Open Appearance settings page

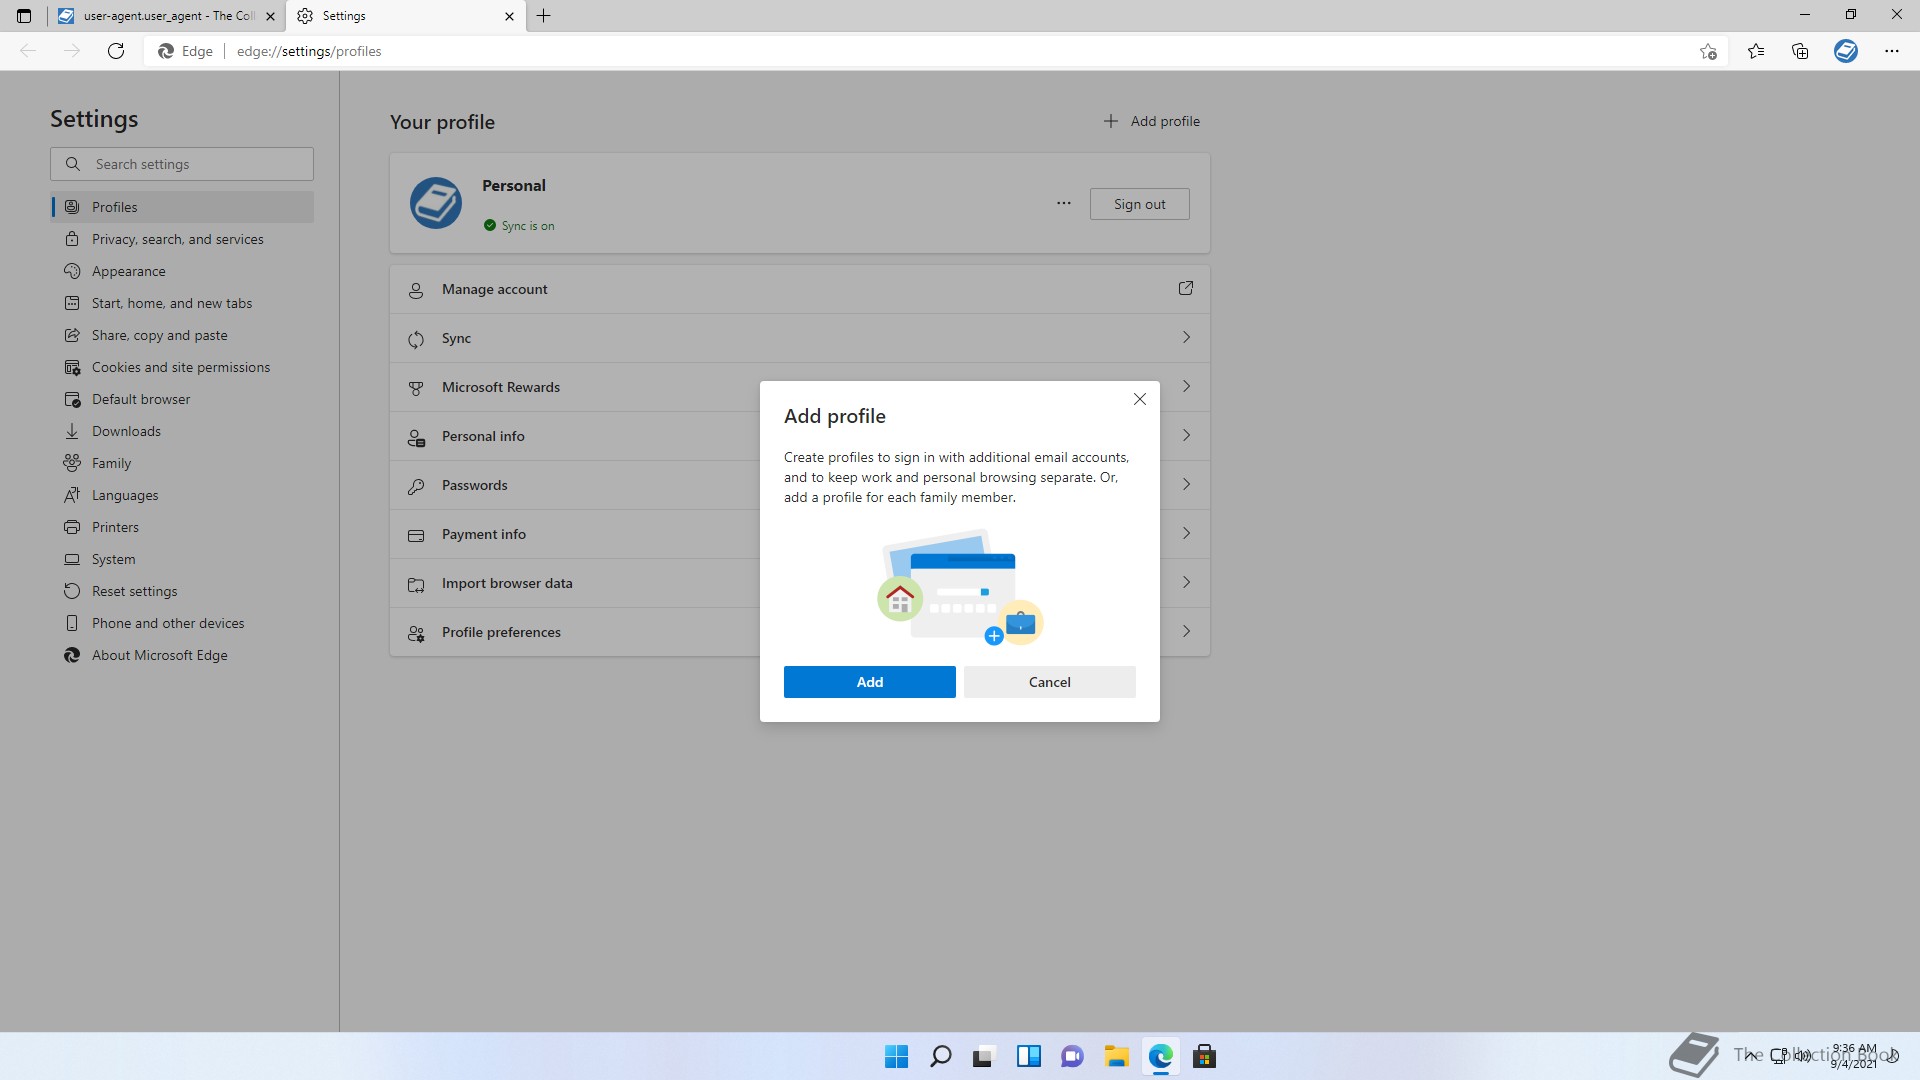point(182,271)
